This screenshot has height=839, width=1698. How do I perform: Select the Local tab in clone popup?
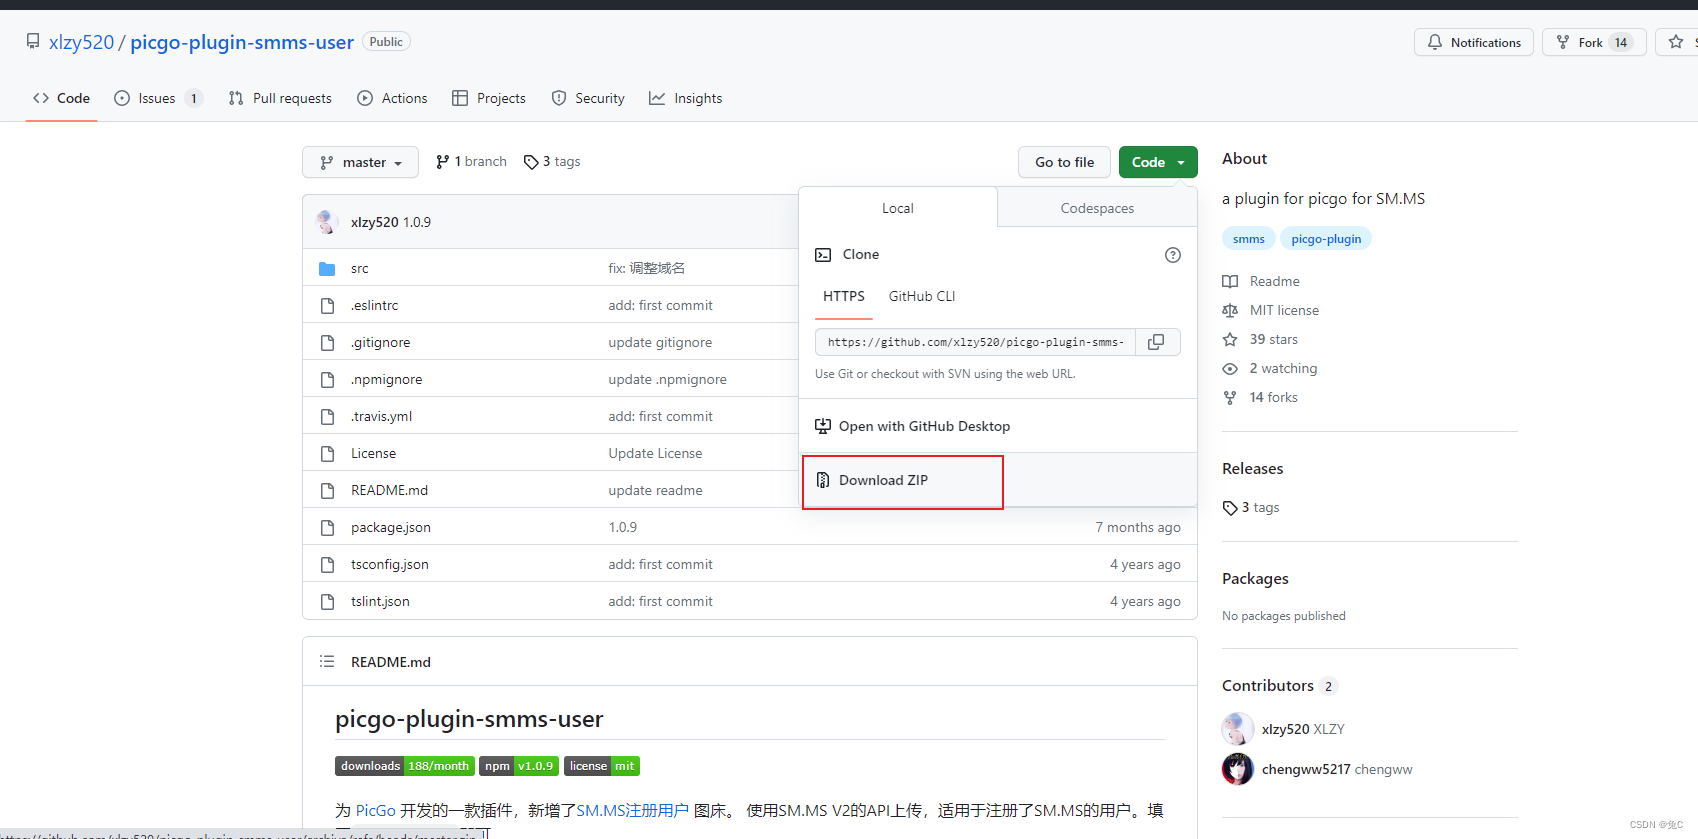point(897,208)
